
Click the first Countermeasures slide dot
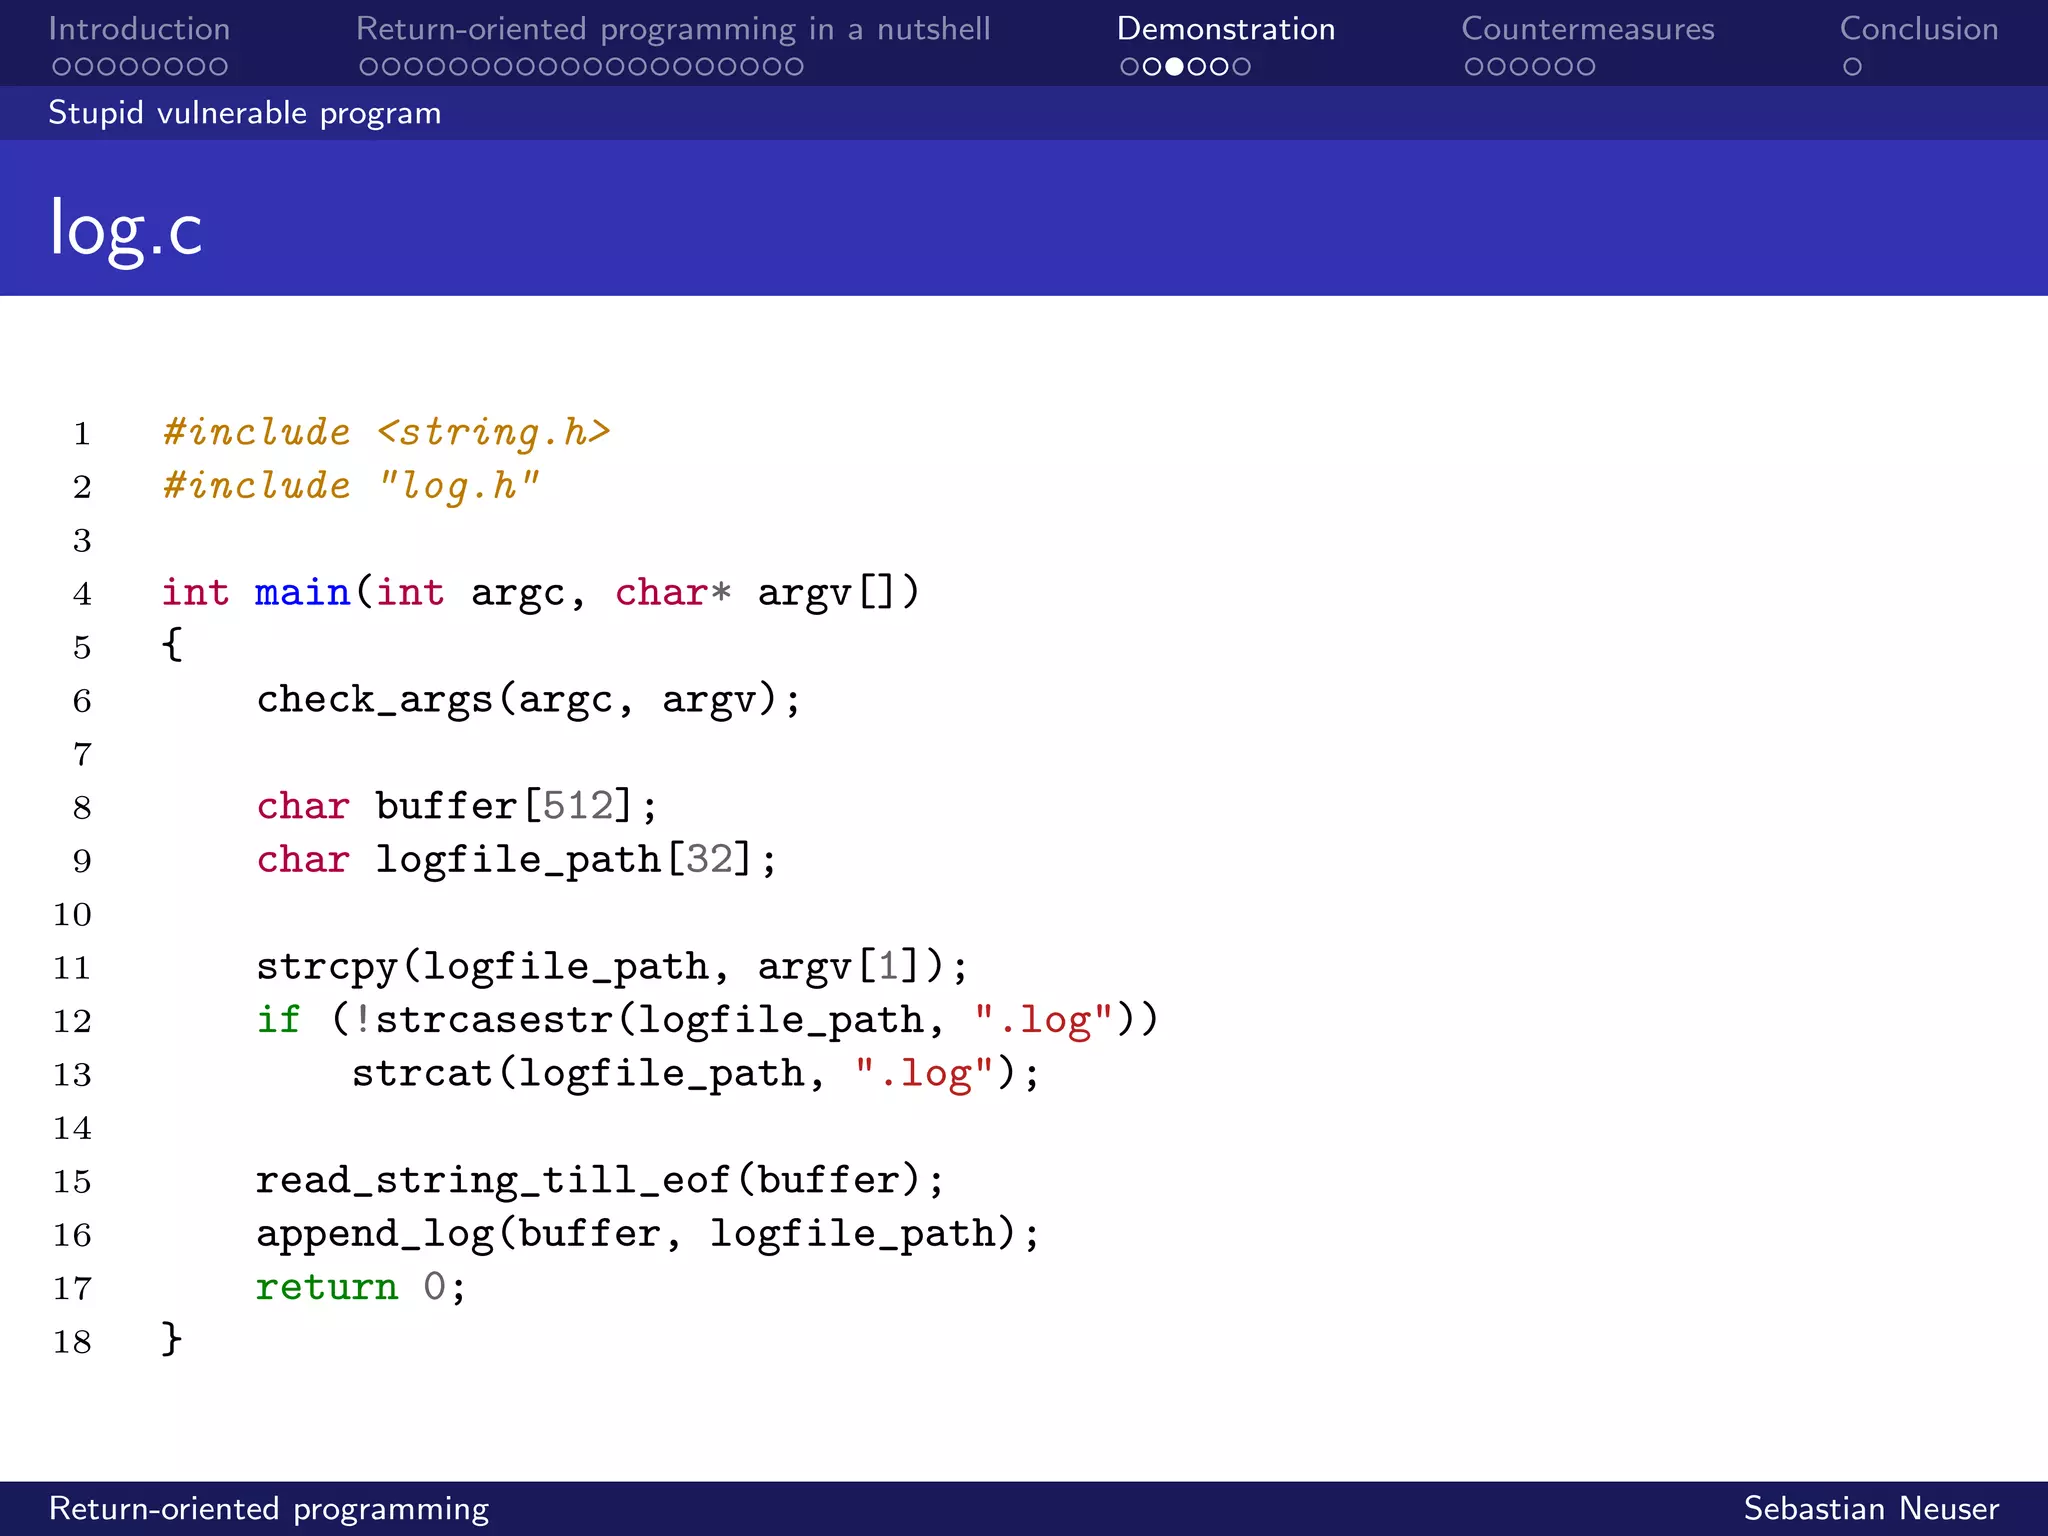(x=1474, y=67)
